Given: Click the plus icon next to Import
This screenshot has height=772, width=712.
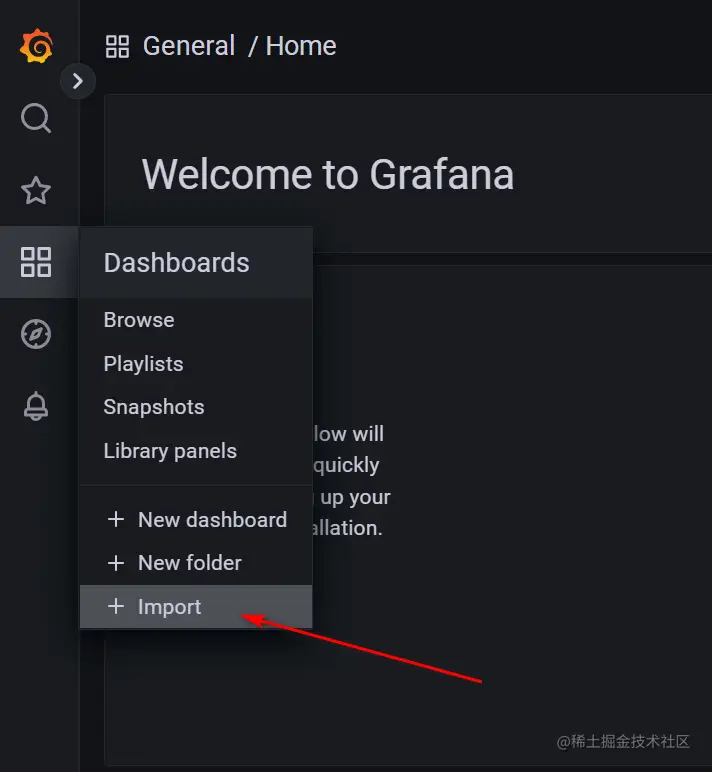Looking at the screenshot, I should (116, 607).
